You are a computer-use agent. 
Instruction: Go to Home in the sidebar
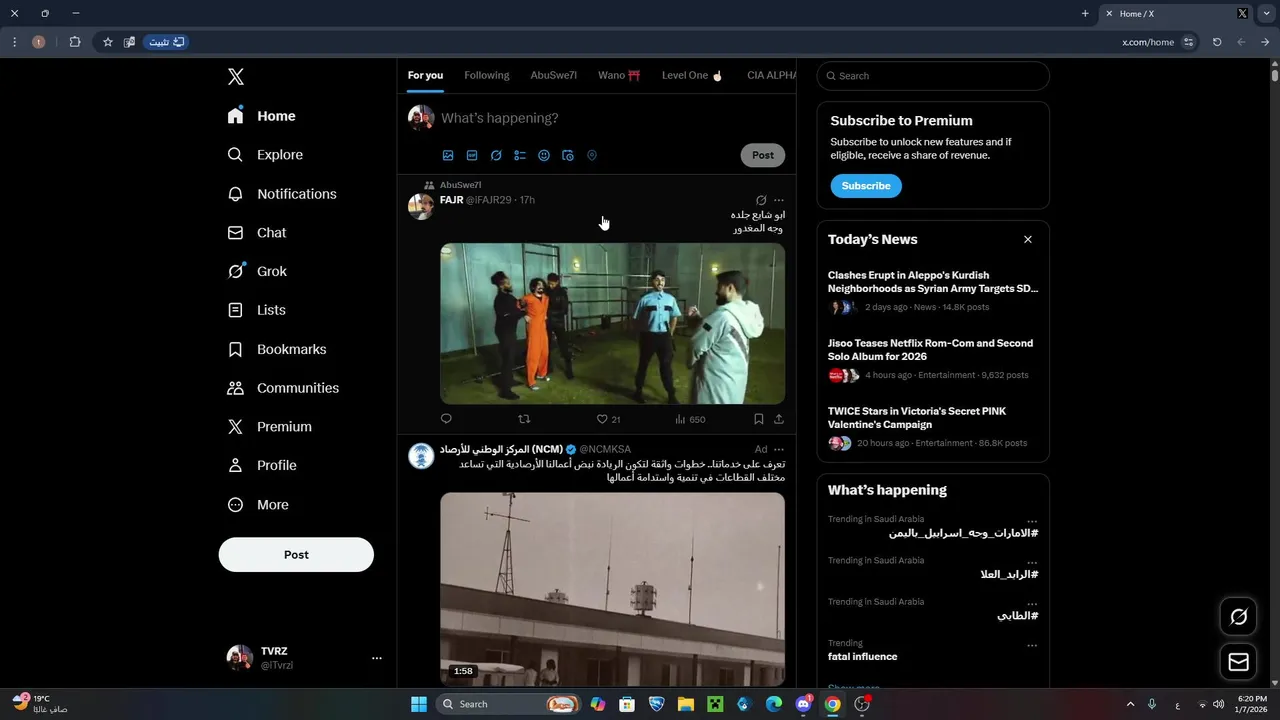tap(262, 116)
